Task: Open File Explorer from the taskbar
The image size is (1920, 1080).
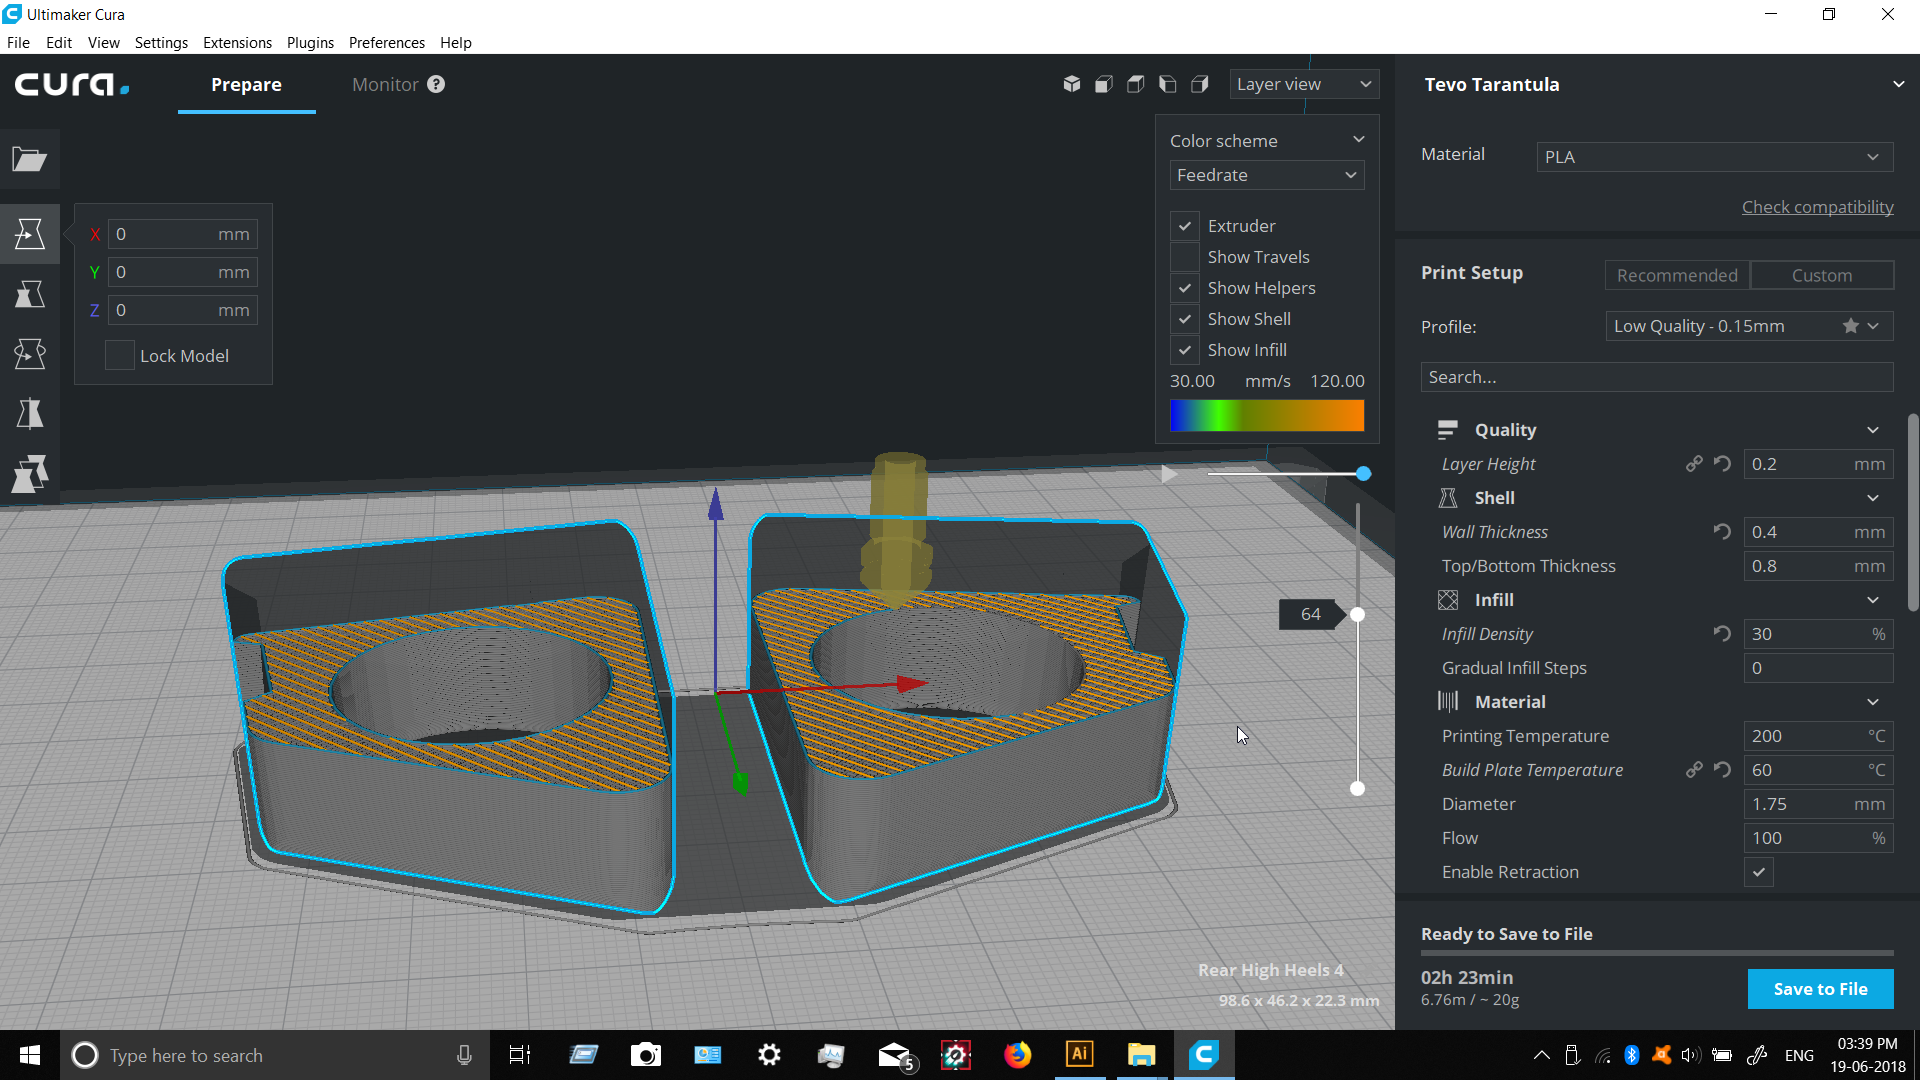Action: pos(1142,1055)
